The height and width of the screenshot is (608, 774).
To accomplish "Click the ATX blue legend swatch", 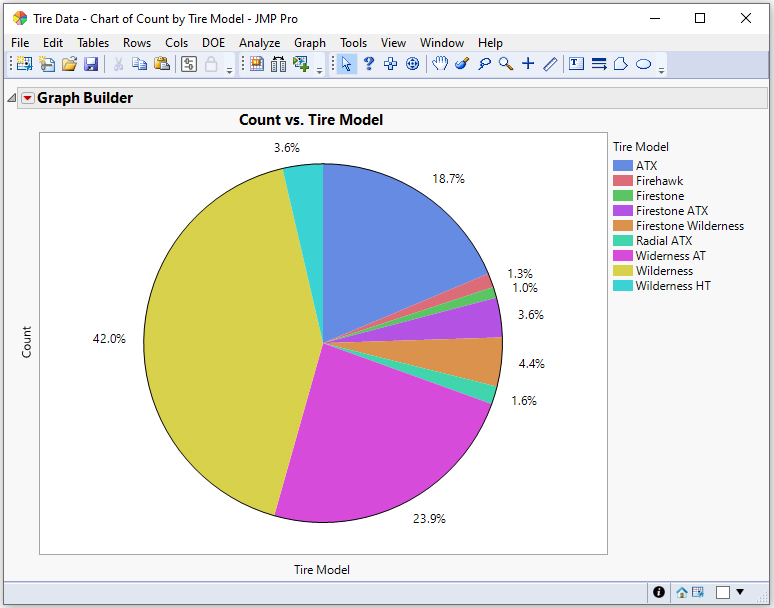I will [622, 166].
